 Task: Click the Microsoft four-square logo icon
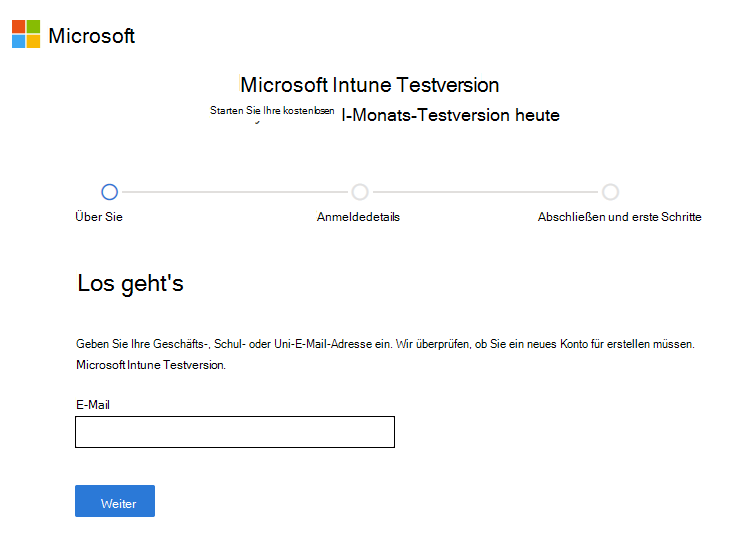point(26,34)
